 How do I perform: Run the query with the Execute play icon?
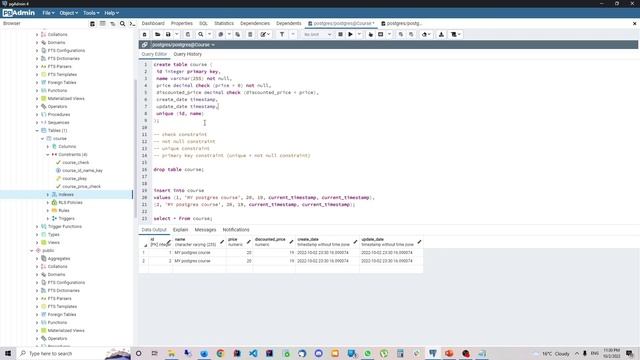350,35
